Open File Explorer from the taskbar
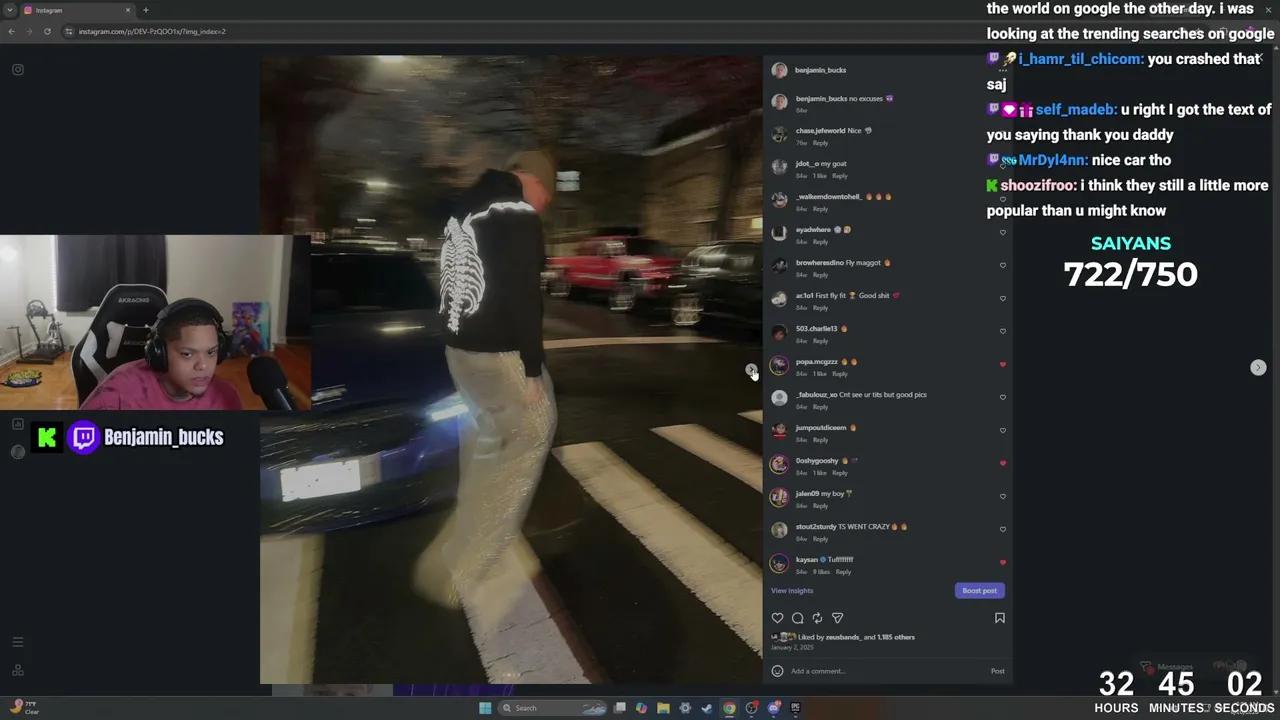The height and width of the screenshot is (720, 1280). pyautogui.click(x=663, y=708)
